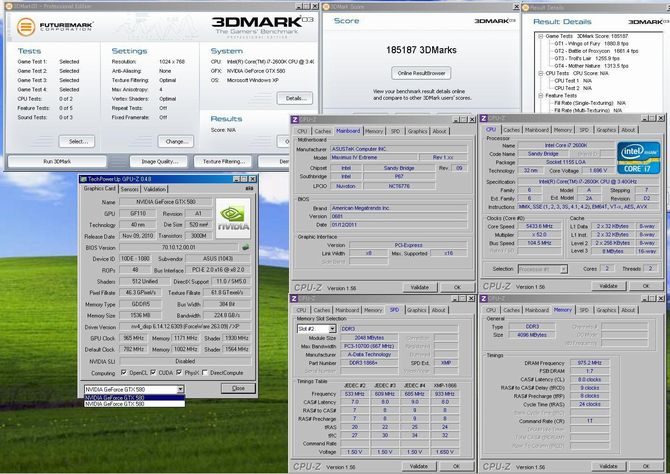
Task: Click the DRAM Frequency value in CPU-Z Memory
Action: (590, 363)
